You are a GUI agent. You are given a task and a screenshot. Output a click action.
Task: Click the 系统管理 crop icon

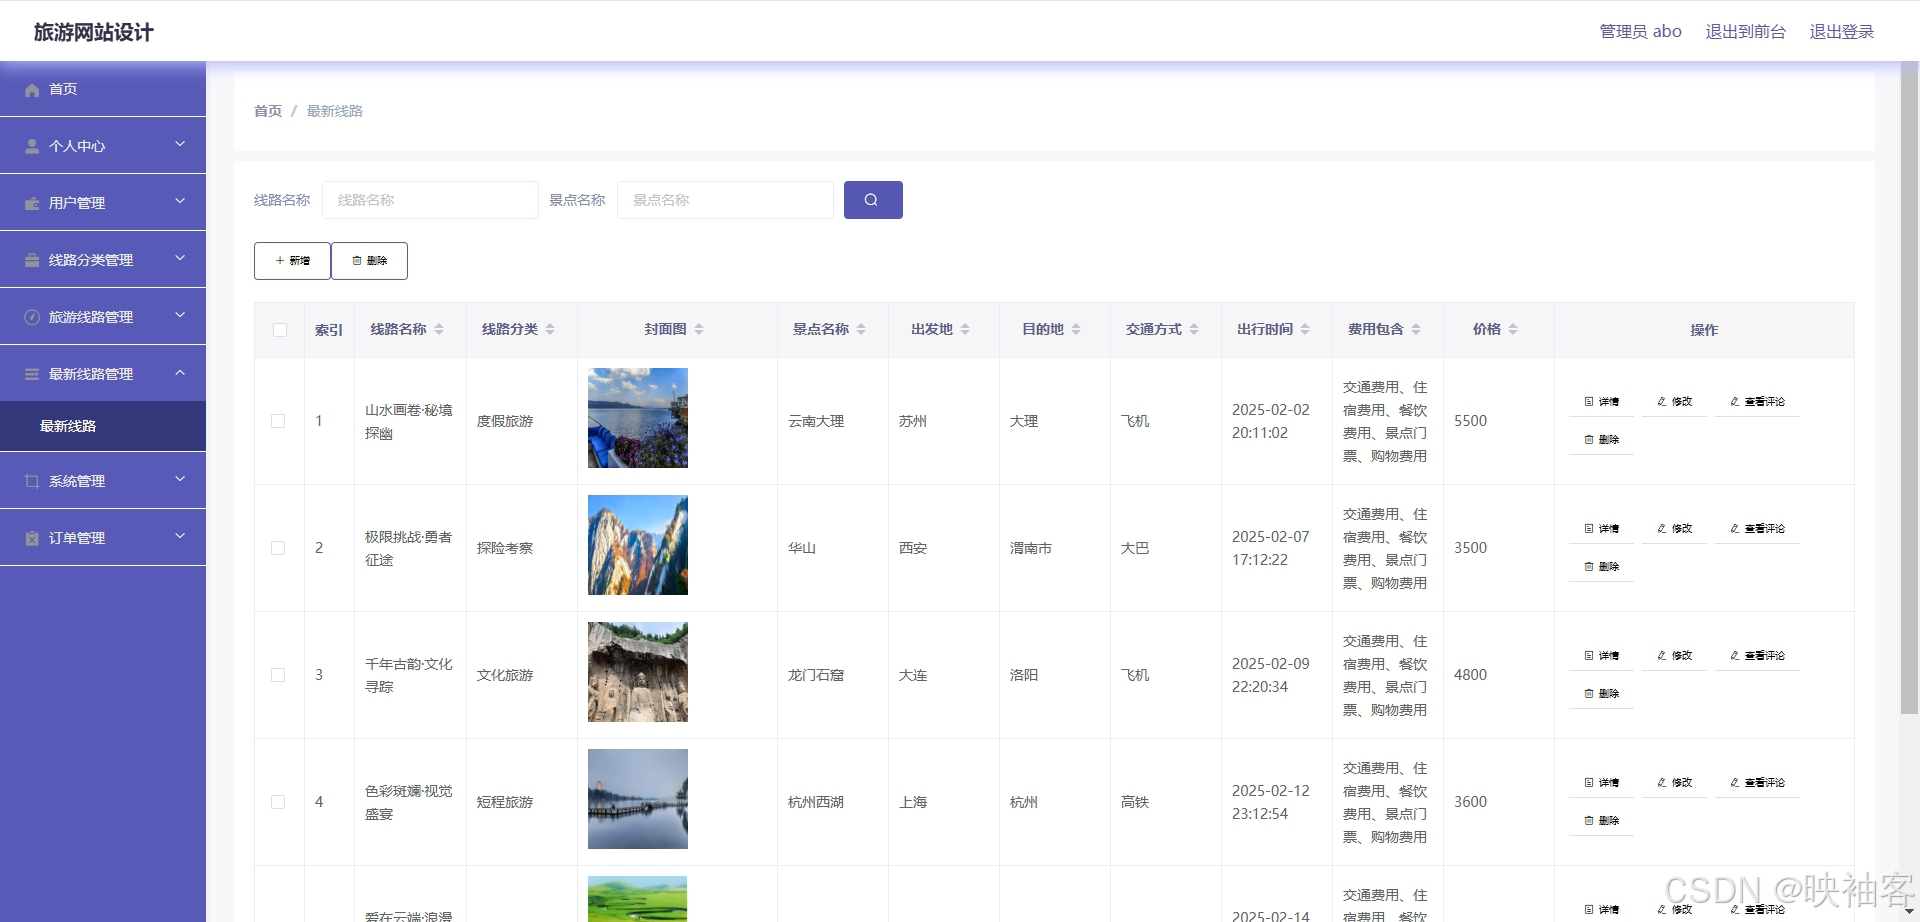pos(32,481)
